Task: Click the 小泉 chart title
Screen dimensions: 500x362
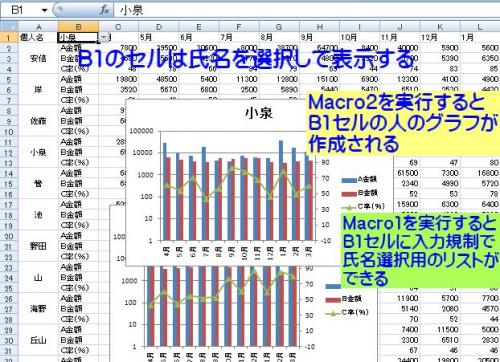Action: (x=259, y=113)
